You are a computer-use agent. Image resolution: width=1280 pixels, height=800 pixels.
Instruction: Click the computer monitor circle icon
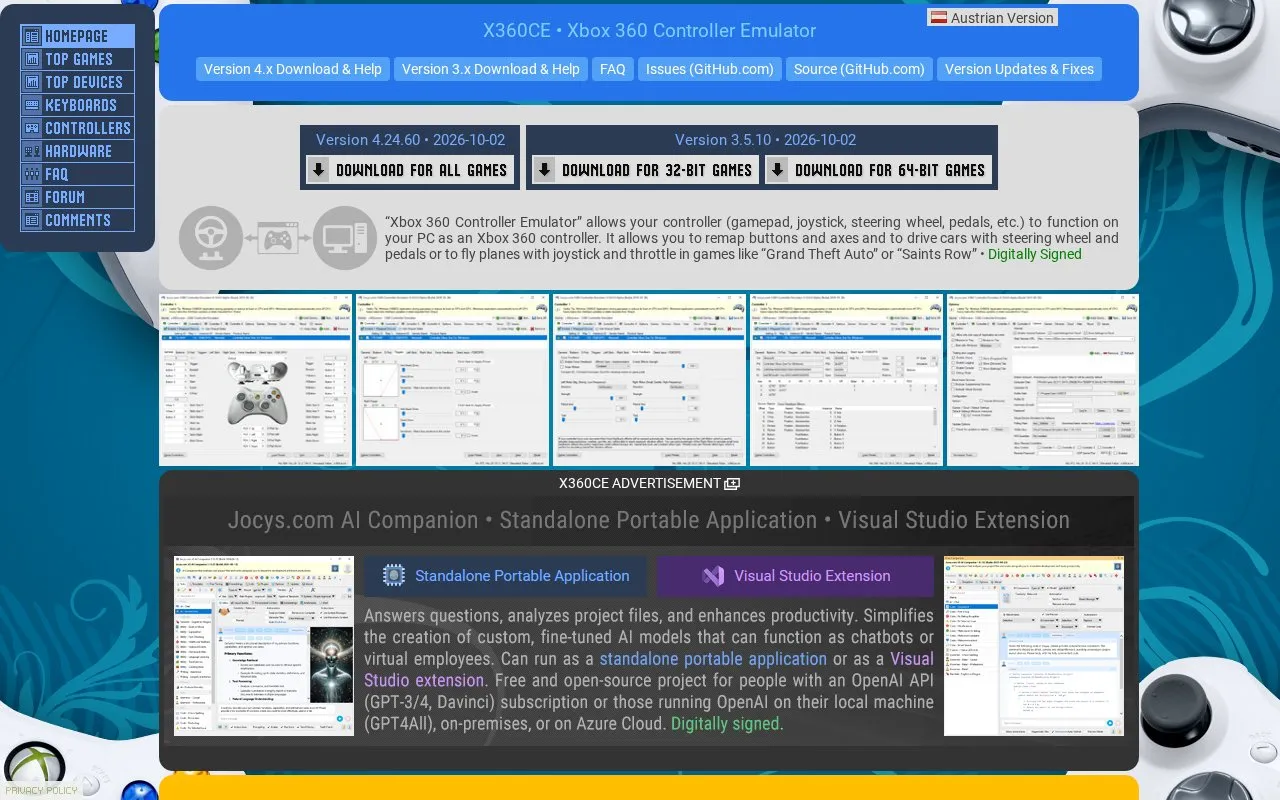click(345, 238)
